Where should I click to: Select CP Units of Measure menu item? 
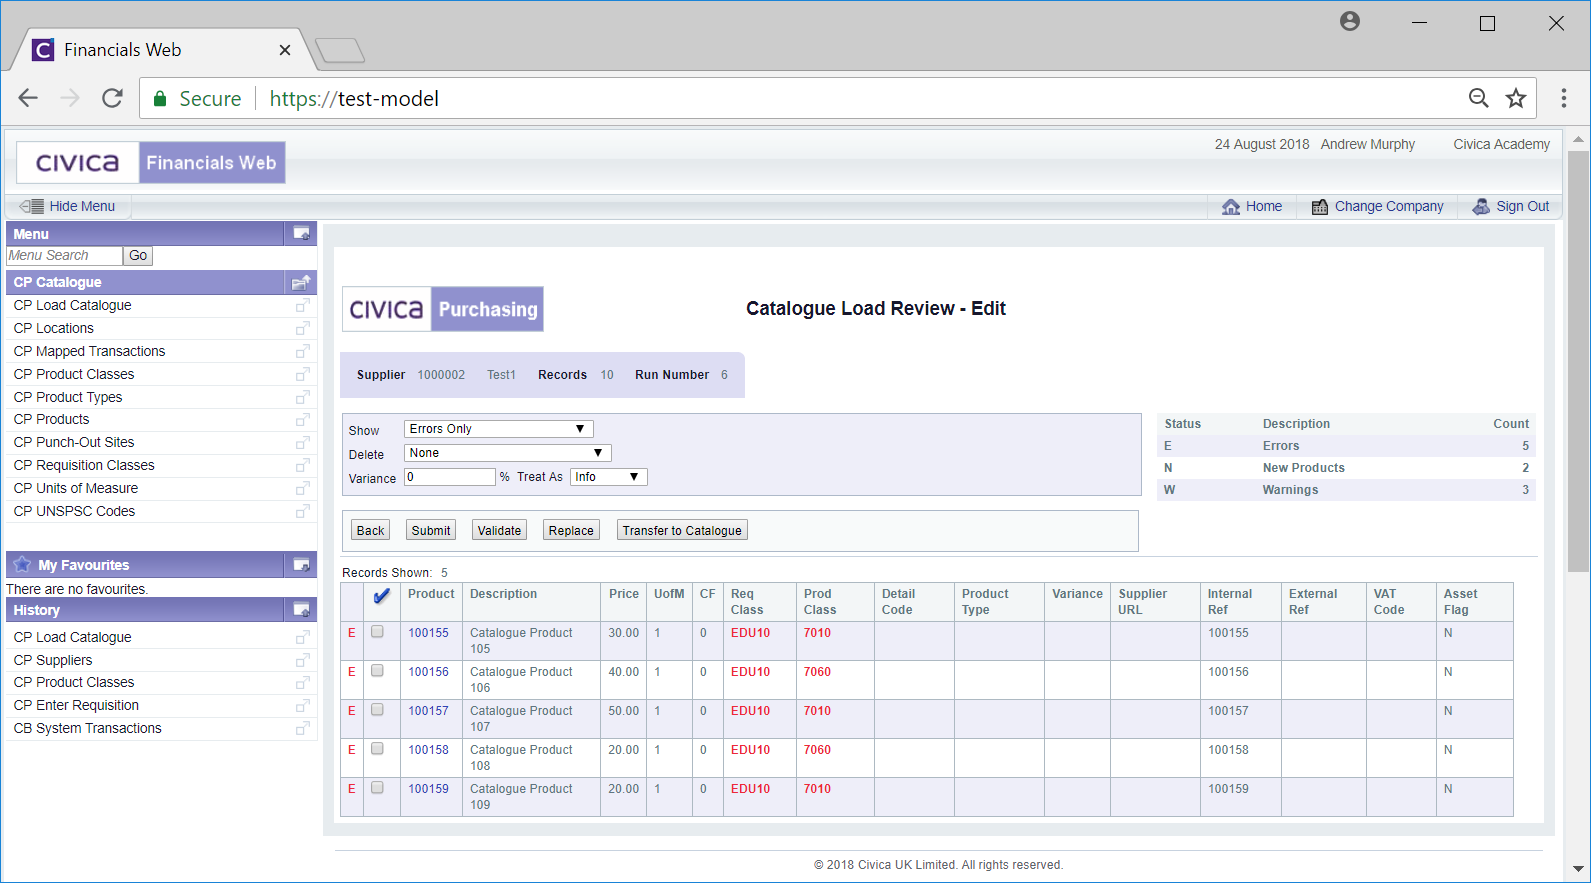pos(76,488)
